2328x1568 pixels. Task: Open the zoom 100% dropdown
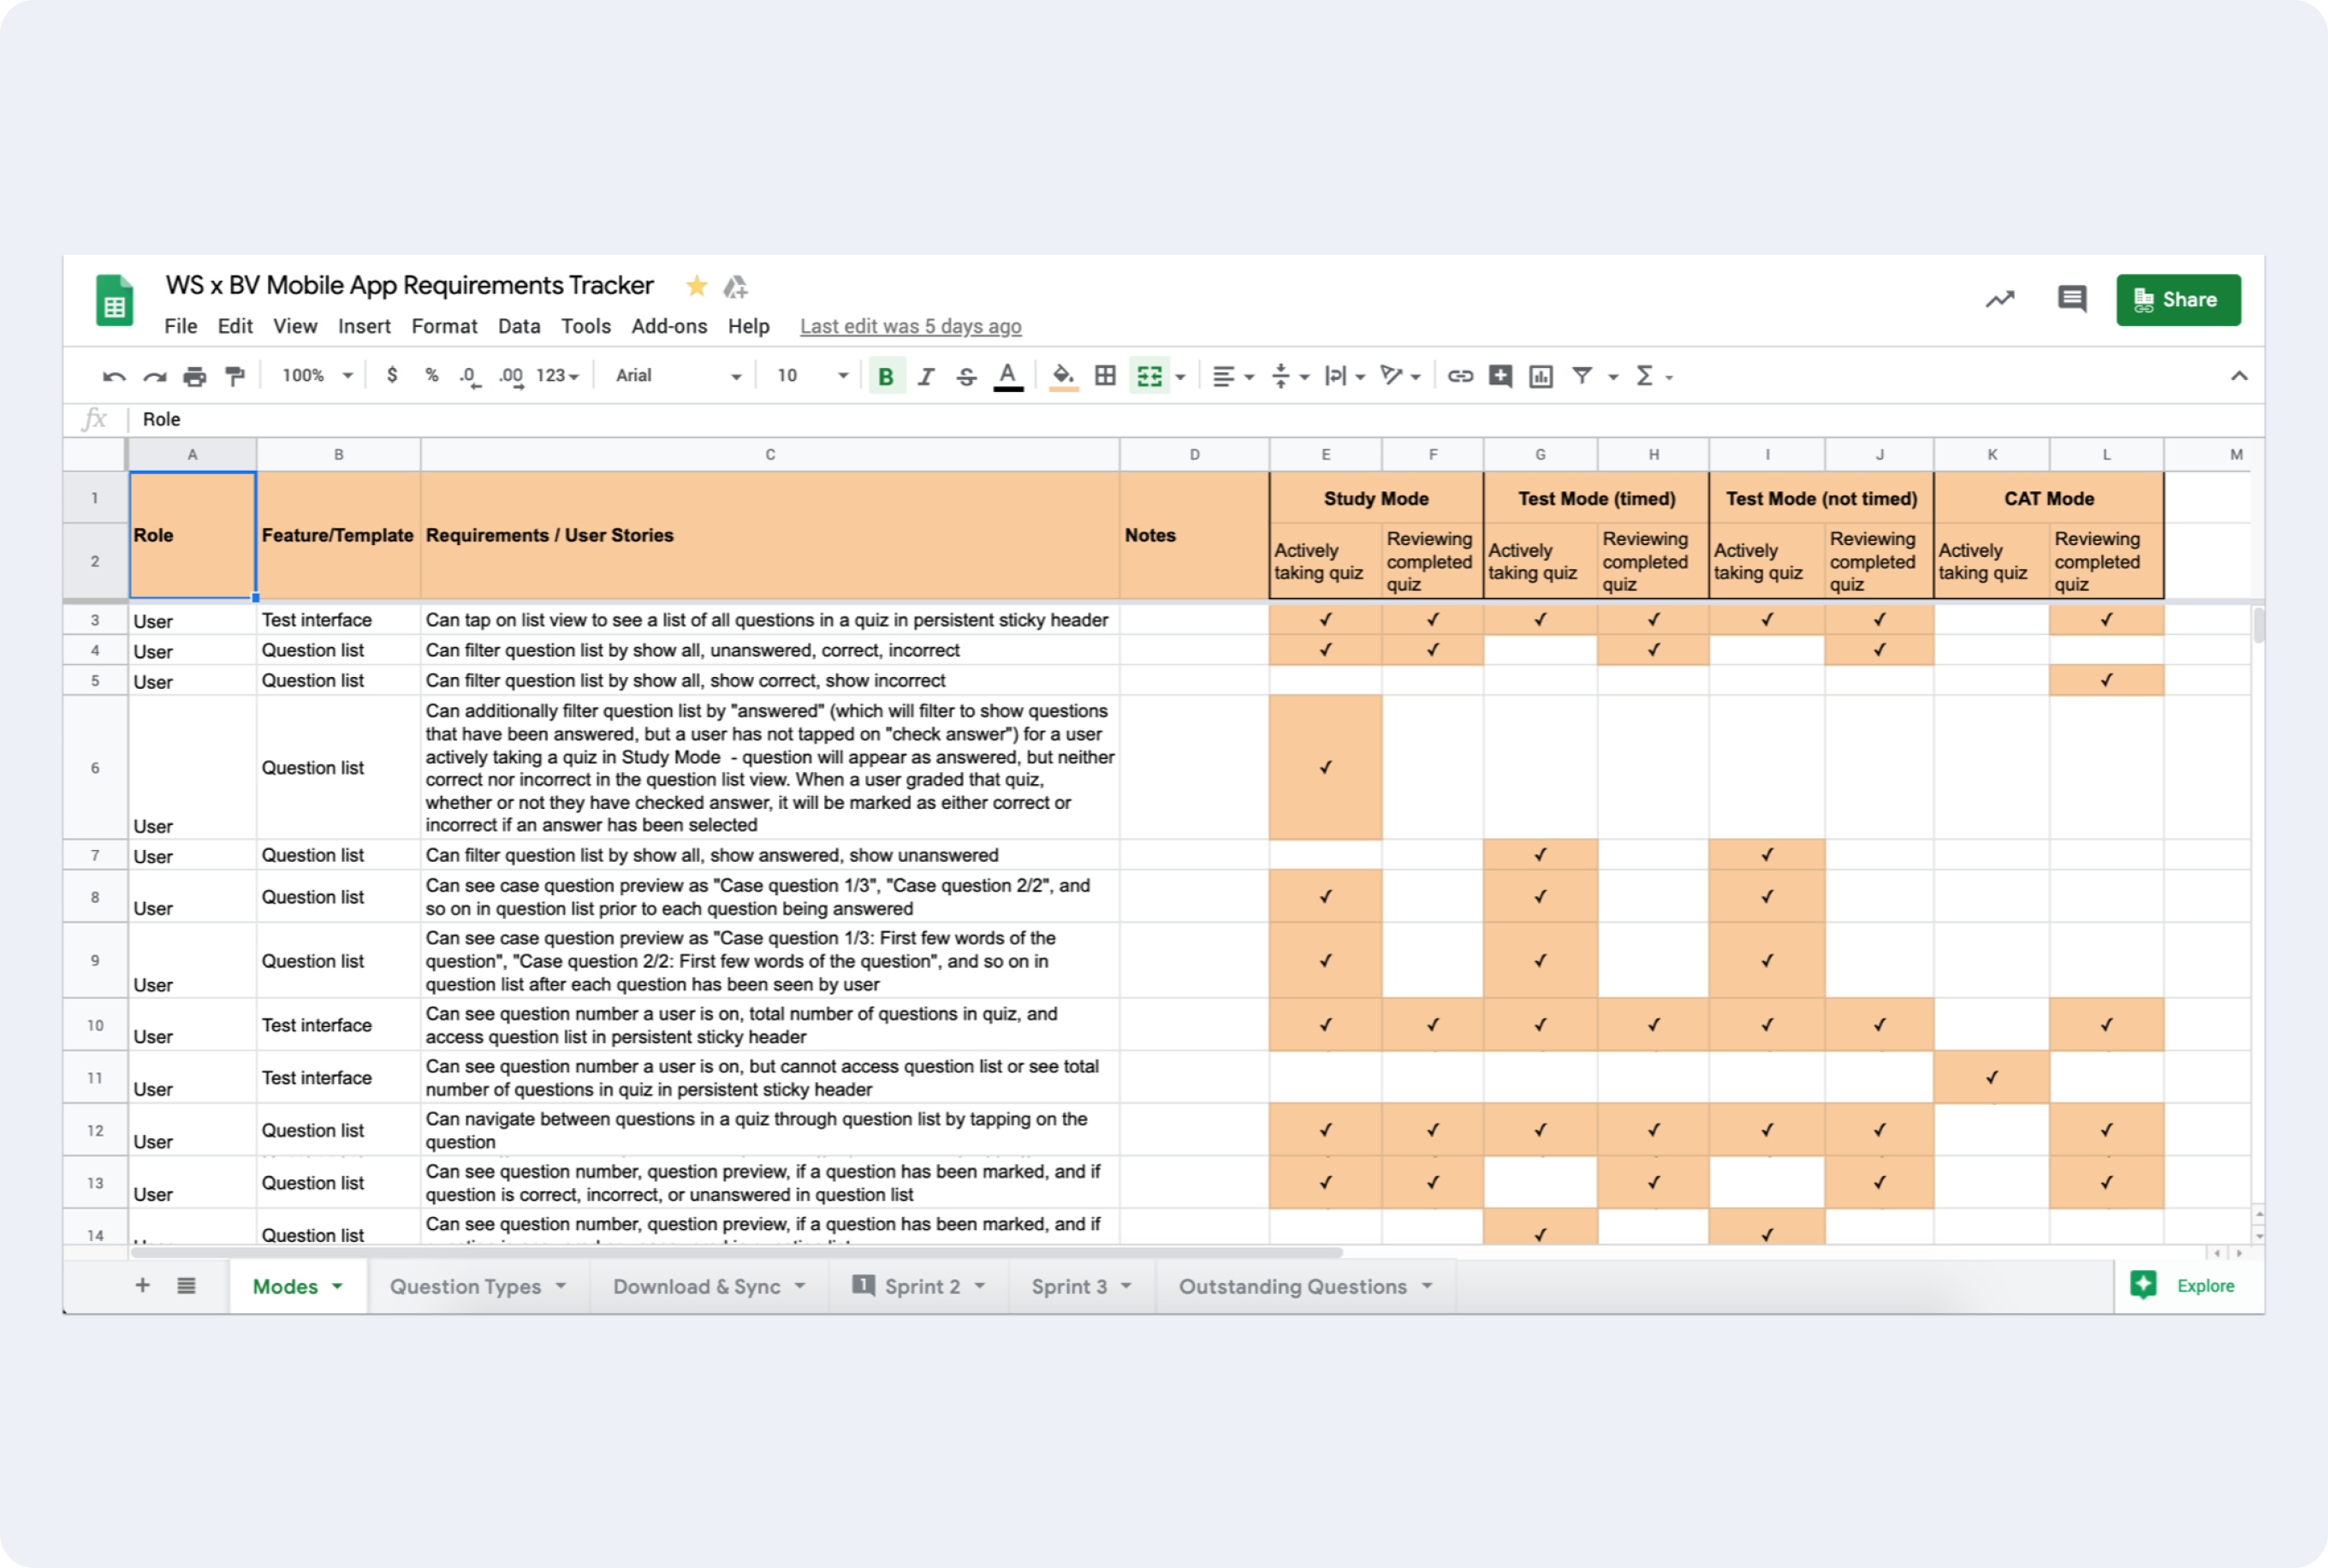[x=318, y=376]
